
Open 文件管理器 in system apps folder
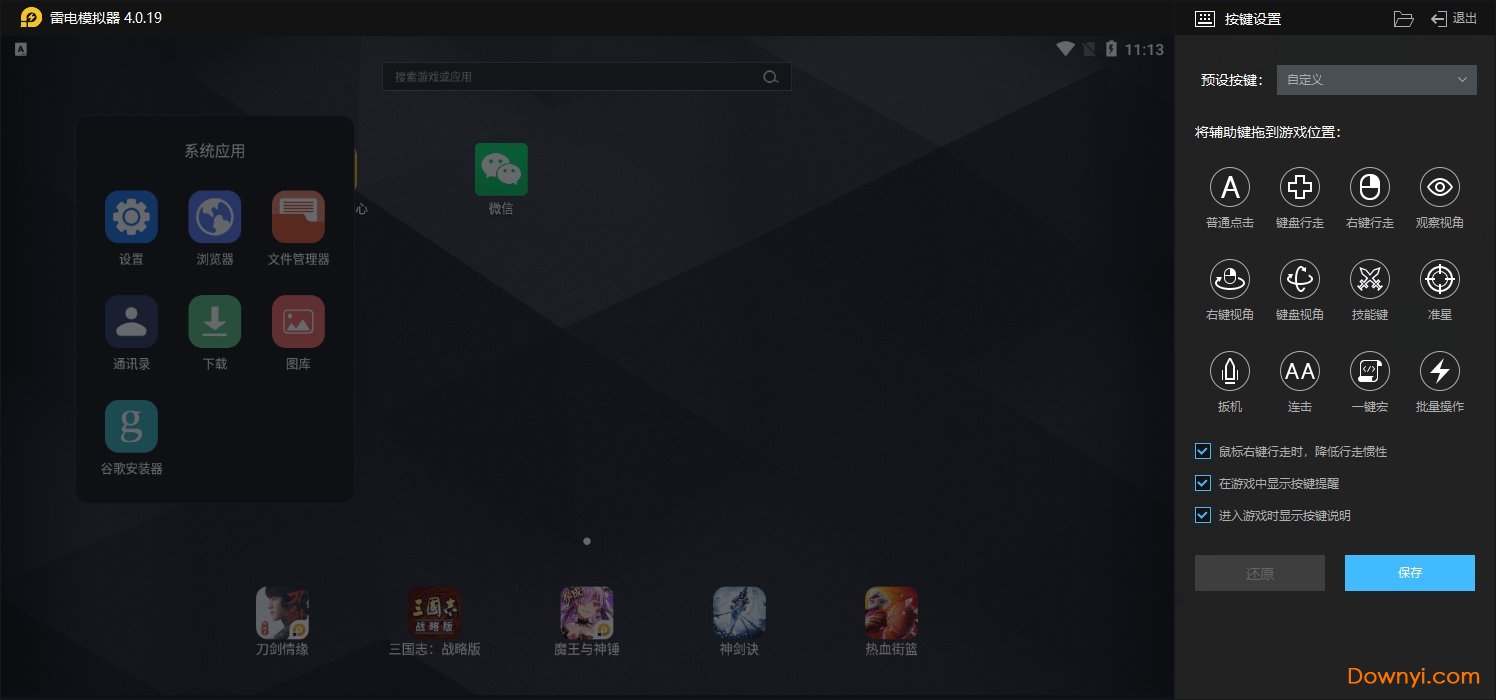pos(298,217)
